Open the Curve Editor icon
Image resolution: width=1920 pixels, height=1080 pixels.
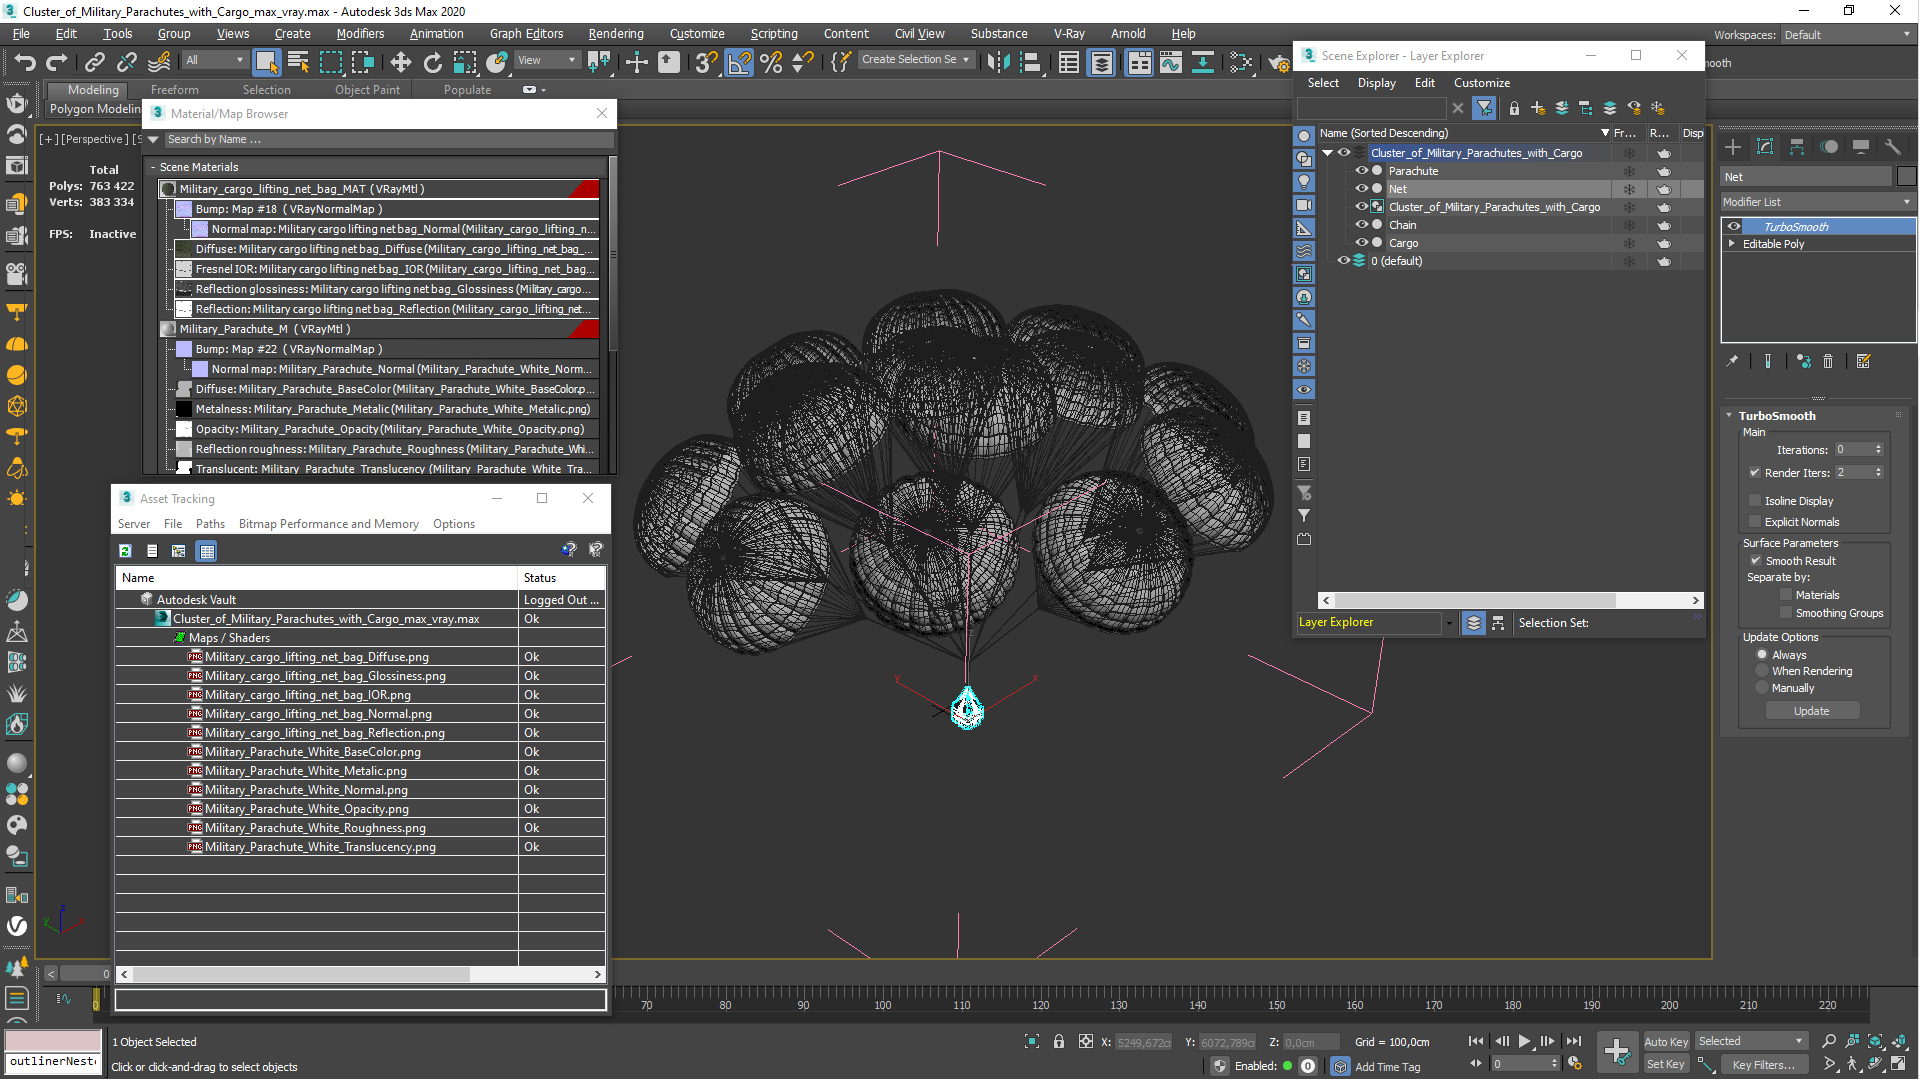(x=1171, y=62)
